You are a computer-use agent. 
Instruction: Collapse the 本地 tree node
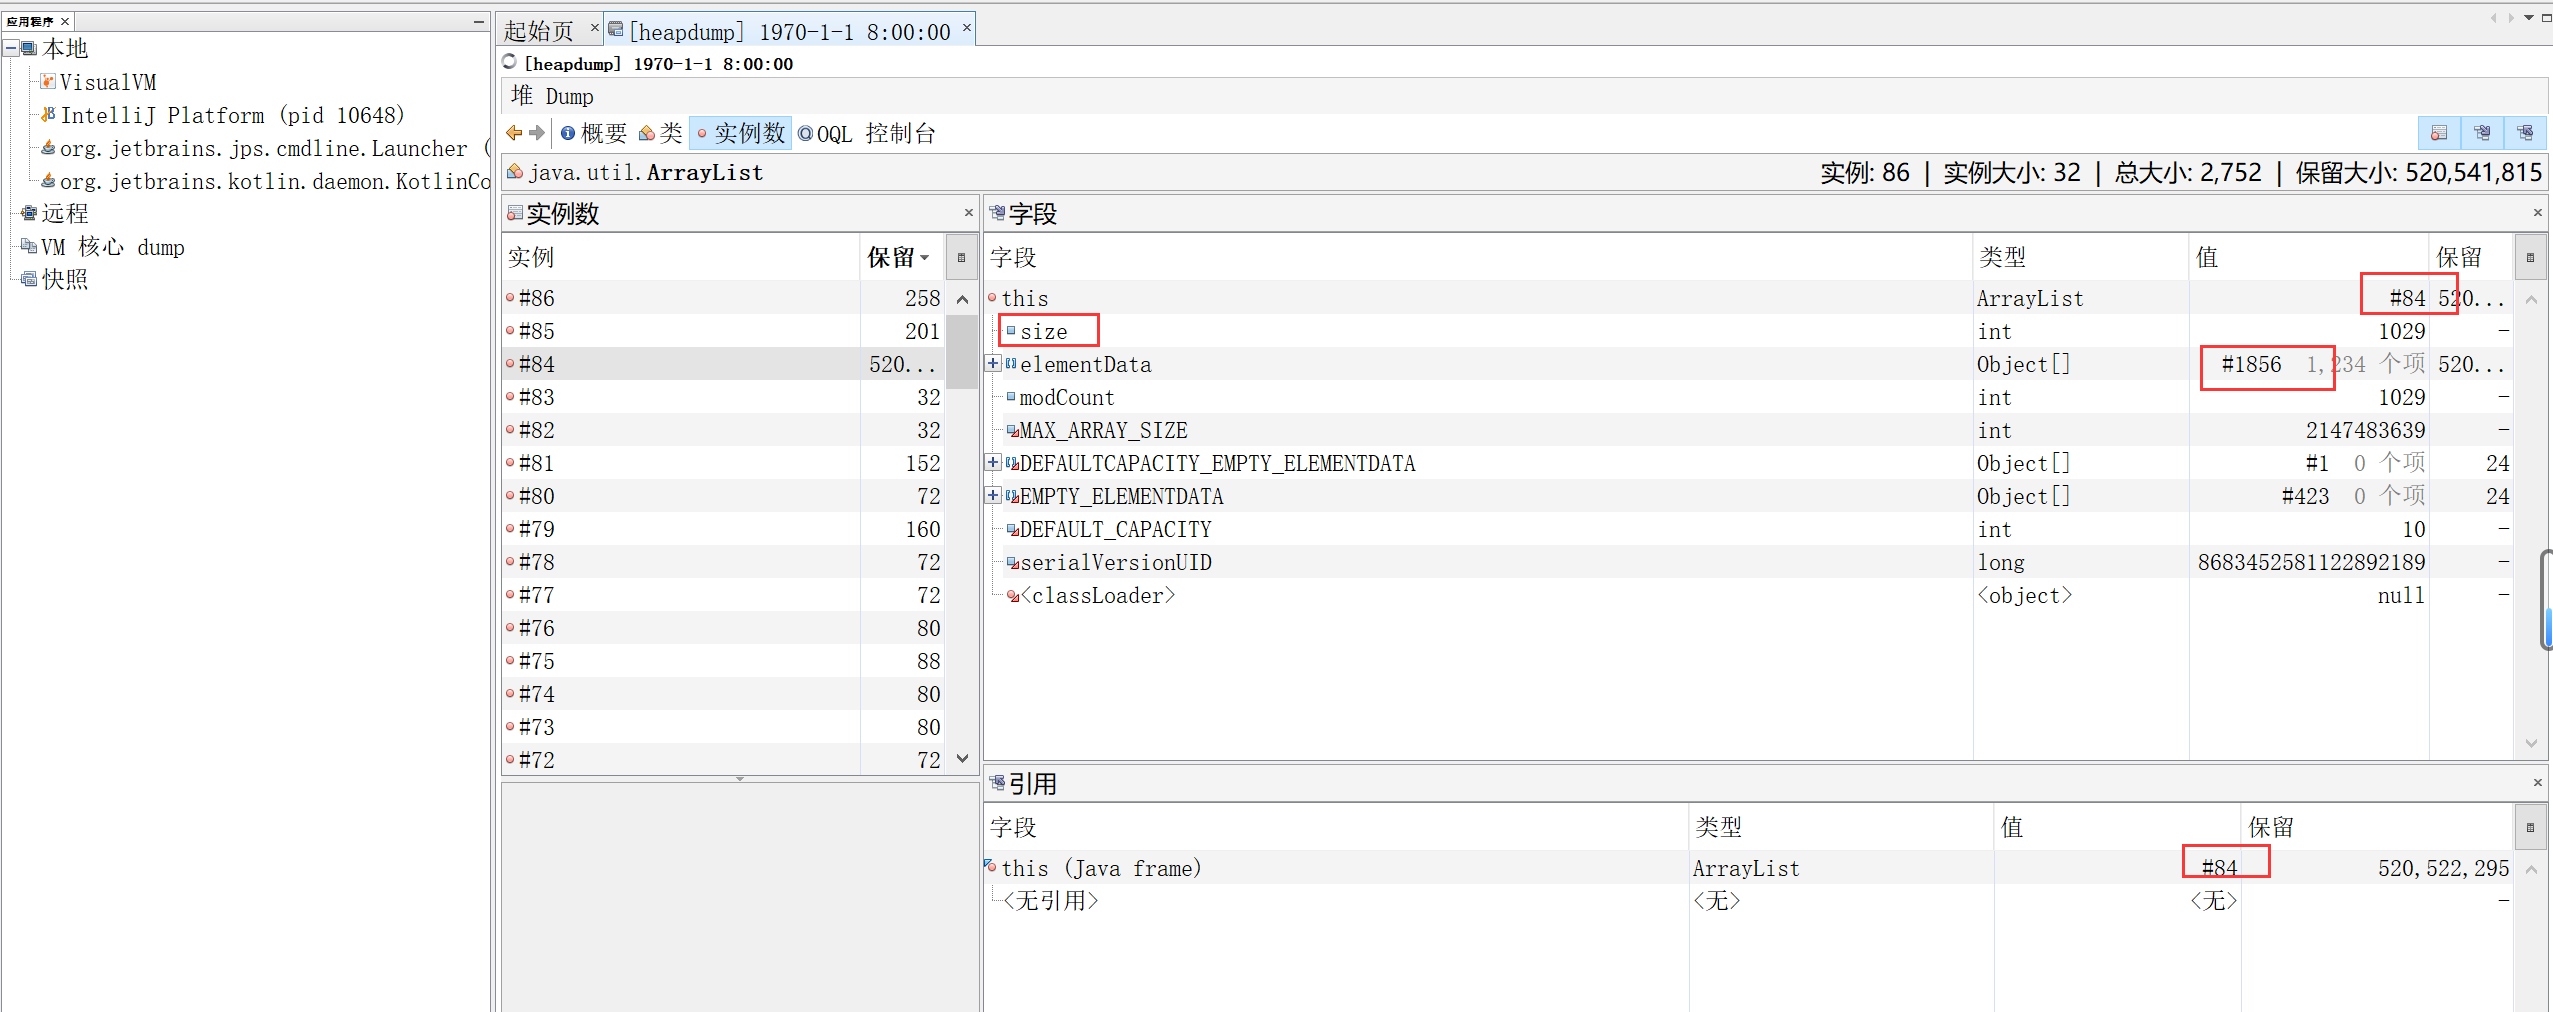(11, 48)
